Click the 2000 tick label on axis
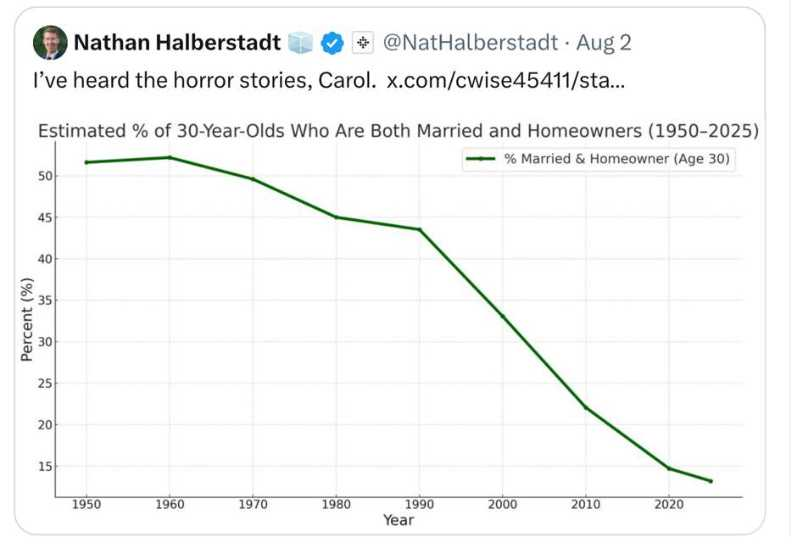 click(502, 504)
